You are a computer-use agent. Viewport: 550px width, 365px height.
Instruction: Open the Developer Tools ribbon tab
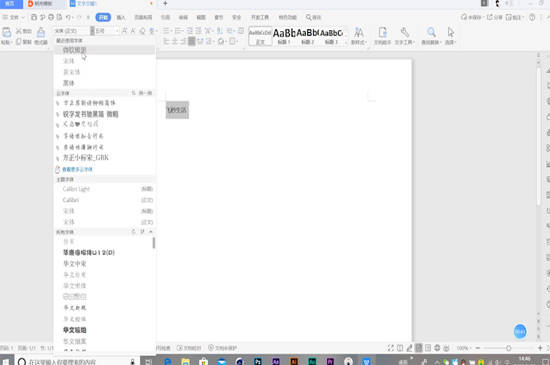(260, 17)
